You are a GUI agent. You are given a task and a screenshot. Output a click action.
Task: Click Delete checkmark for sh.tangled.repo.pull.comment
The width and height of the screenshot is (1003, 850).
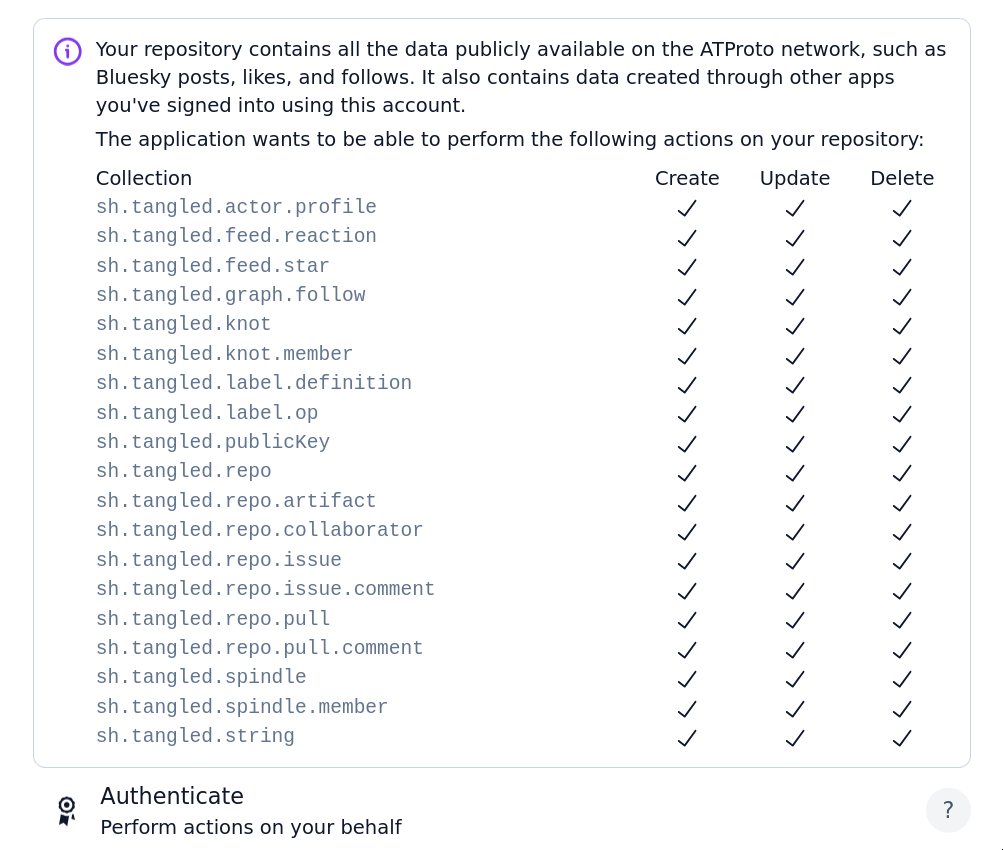[902, 649]
